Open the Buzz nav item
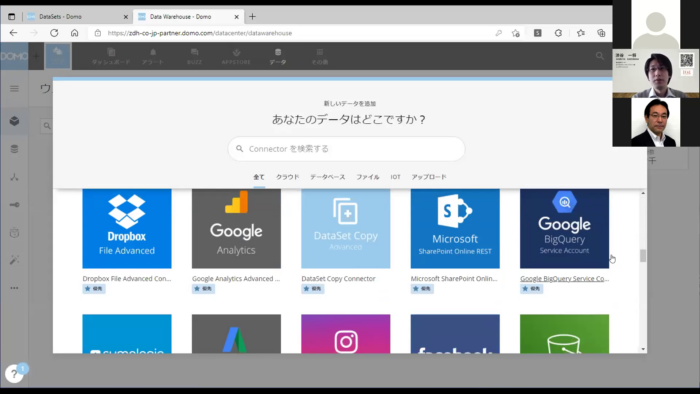Viewport: 700px width, 394px height. (194, 57)
